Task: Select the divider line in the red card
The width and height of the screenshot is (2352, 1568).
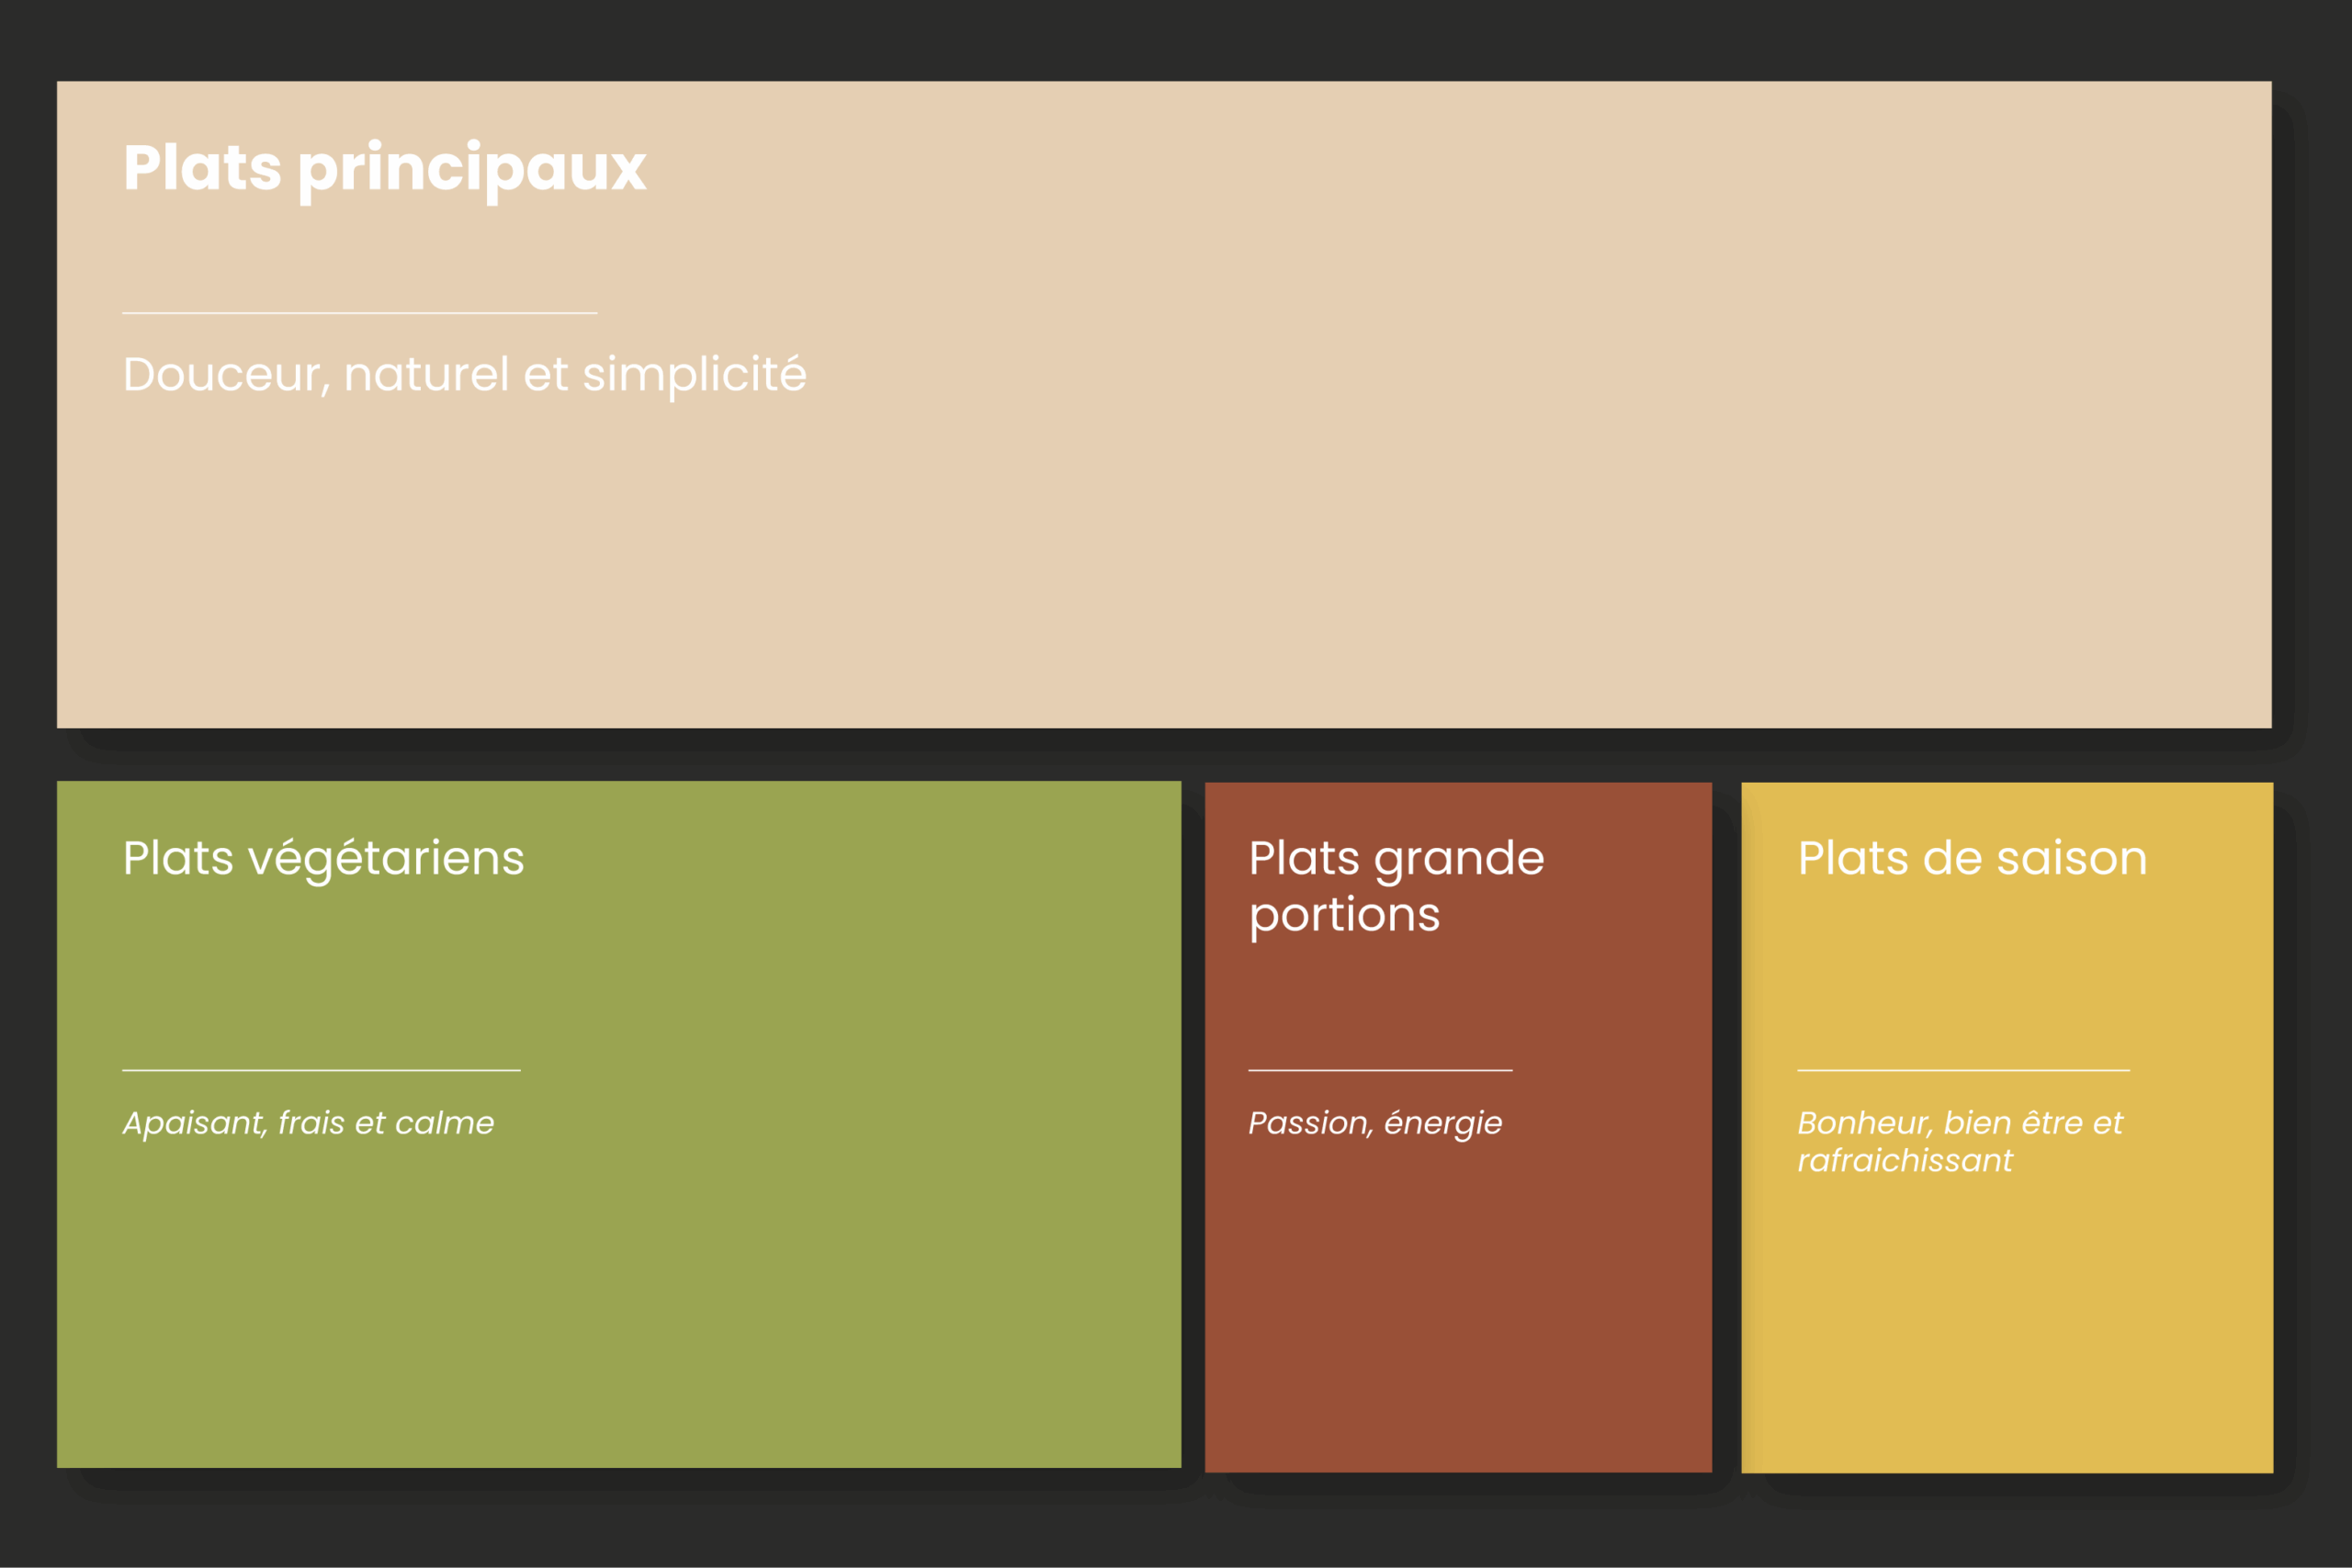Action: pyautogui.click(x=1380, y=1070)
